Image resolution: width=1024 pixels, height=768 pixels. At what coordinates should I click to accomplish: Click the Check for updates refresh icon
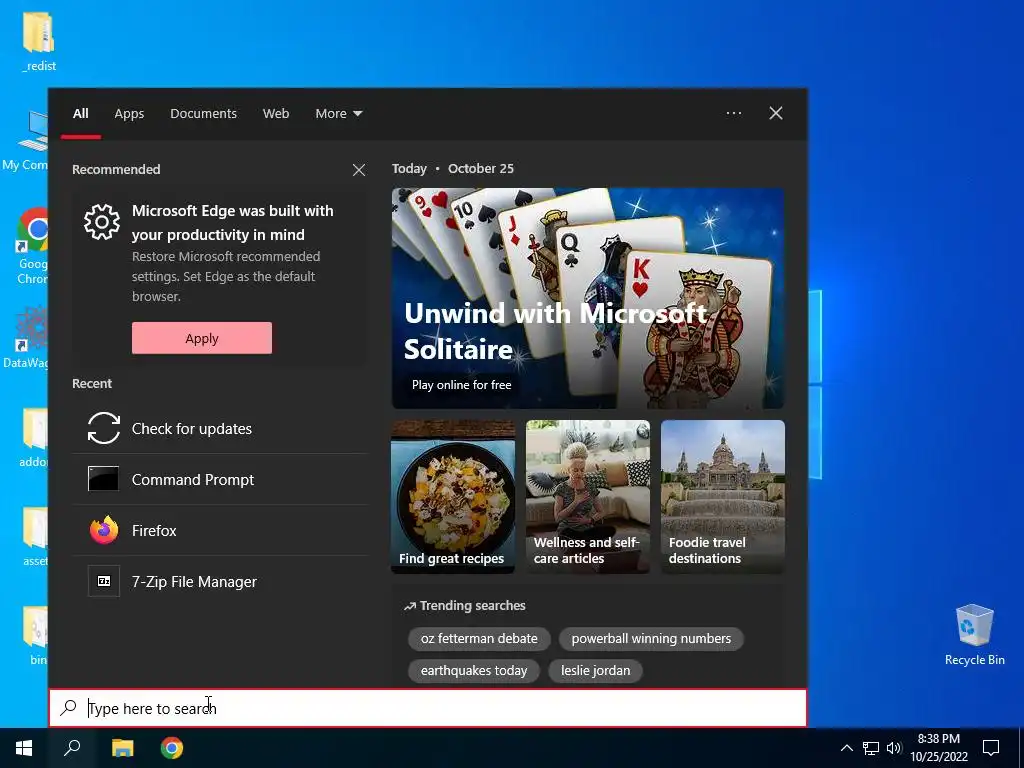click(104, 428)
